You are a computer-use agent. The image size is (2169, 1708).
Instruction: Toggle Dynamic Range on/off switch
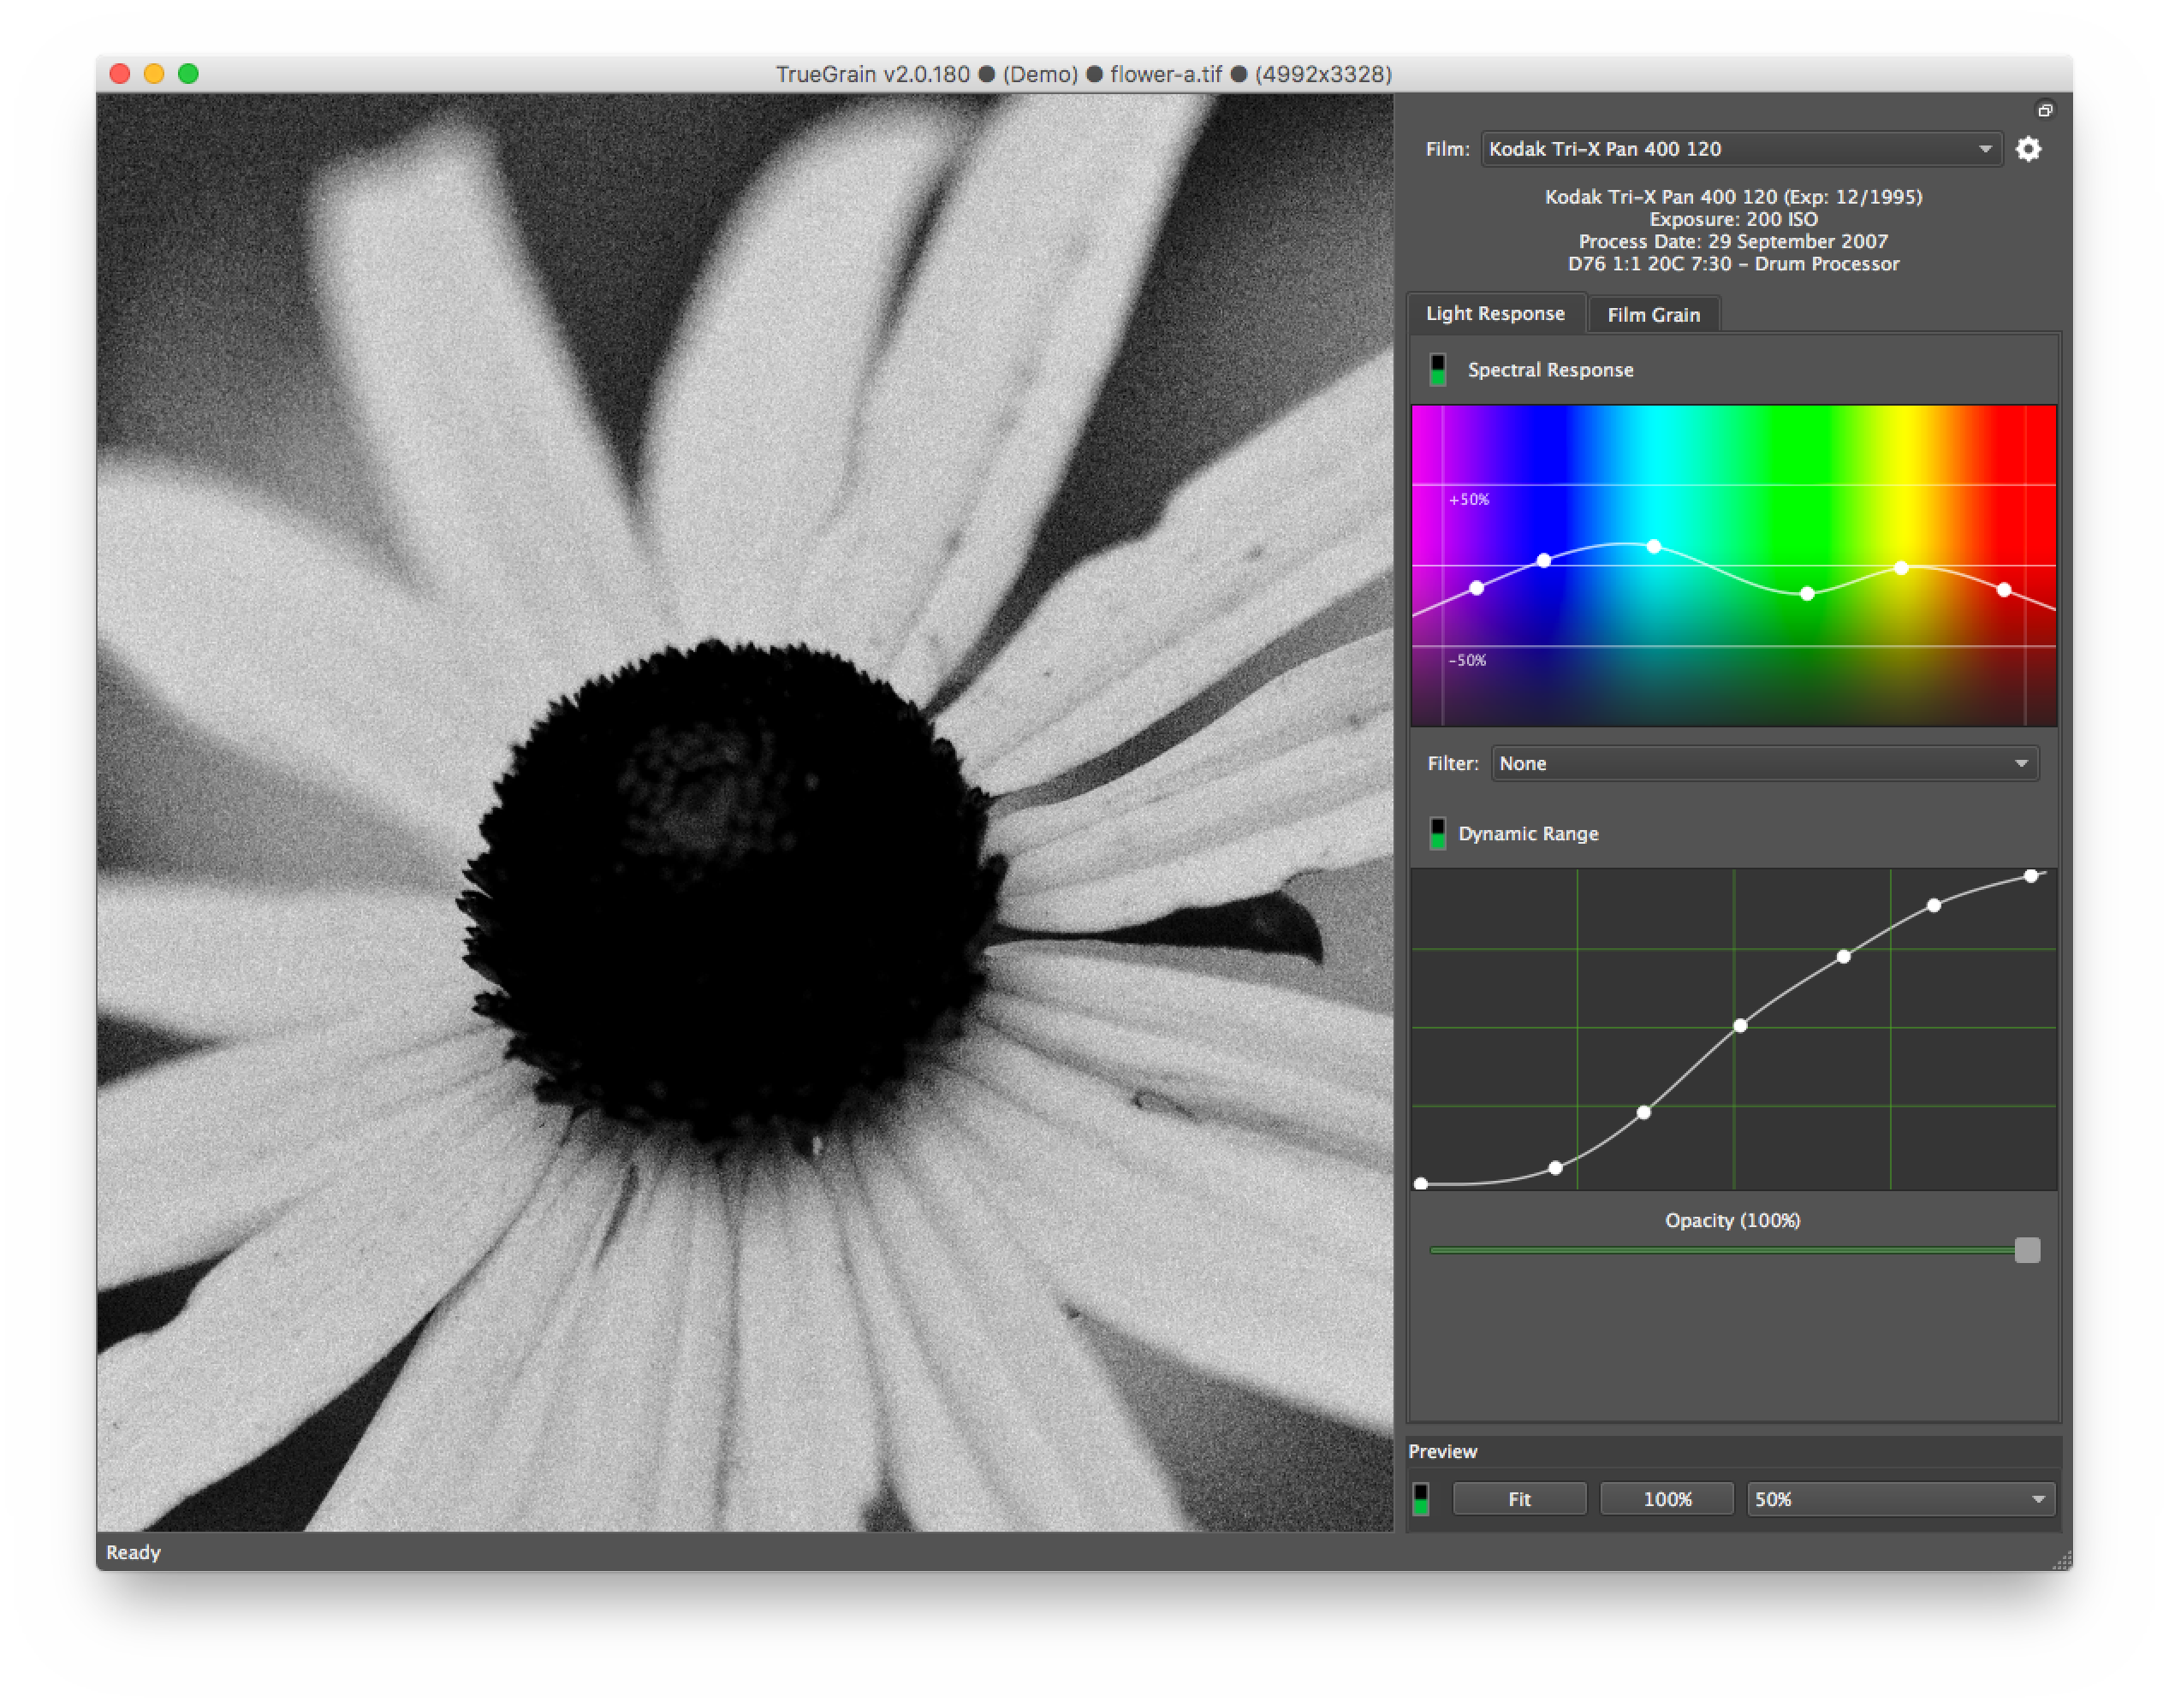click(1437, 834)
